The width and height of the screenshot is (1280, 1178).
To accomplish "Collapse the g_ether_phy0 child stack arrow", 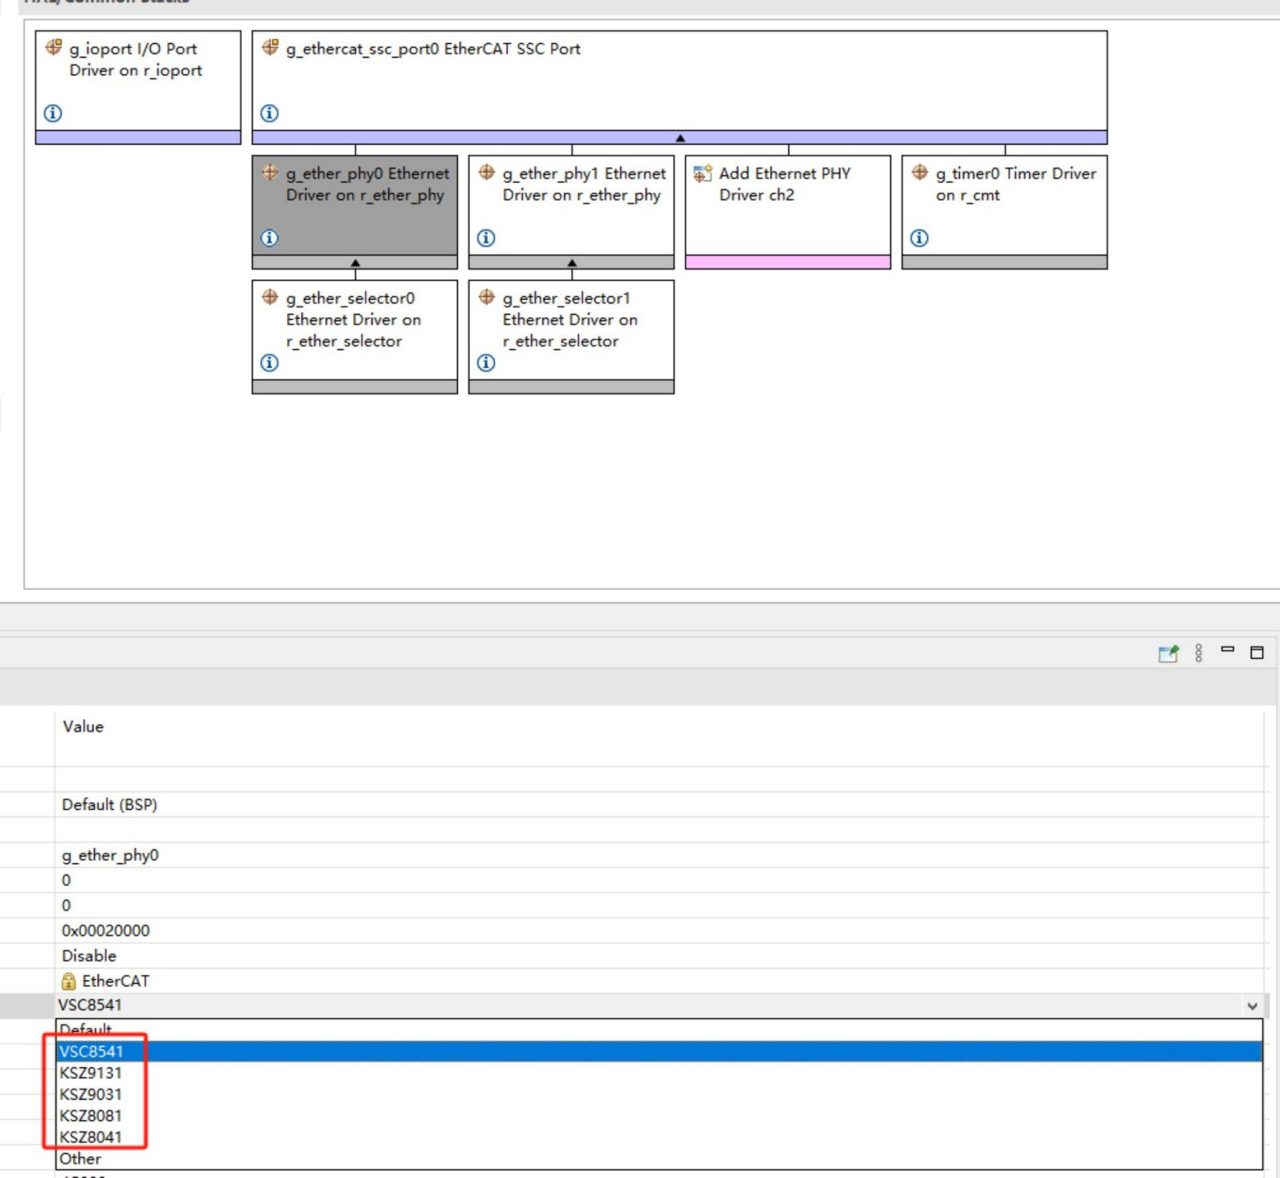I will pyautogui.click(x=355, y=263).
